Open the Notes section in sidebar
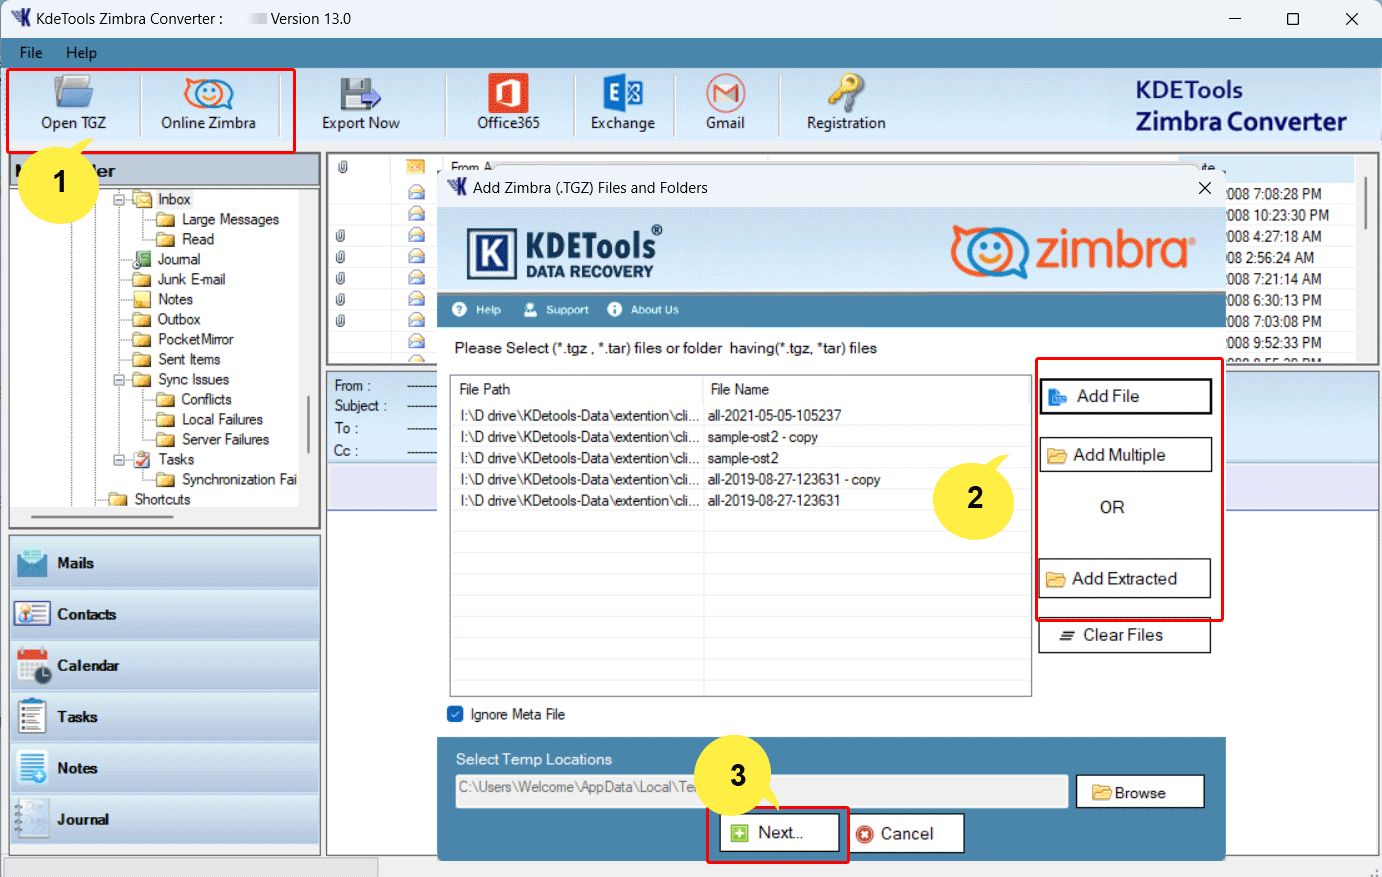Viewport: 1382px width, 877px height. tap(165, 768)
